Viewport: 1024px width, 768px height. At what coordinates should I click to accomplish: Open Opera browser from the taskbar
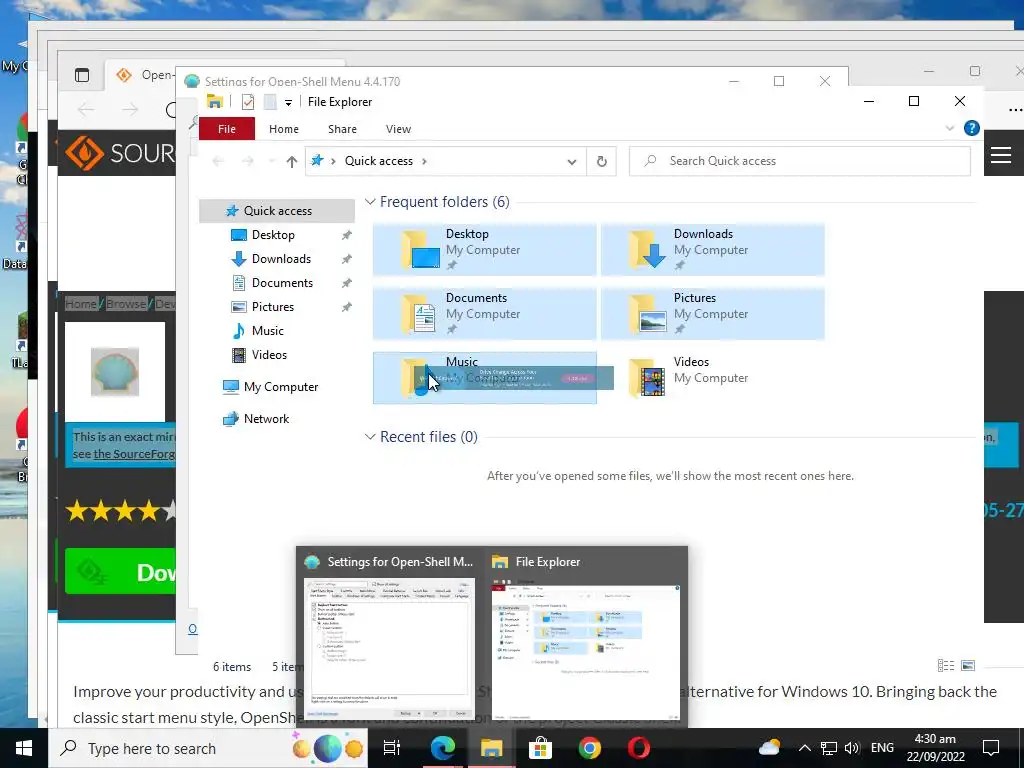pos(638,748)
